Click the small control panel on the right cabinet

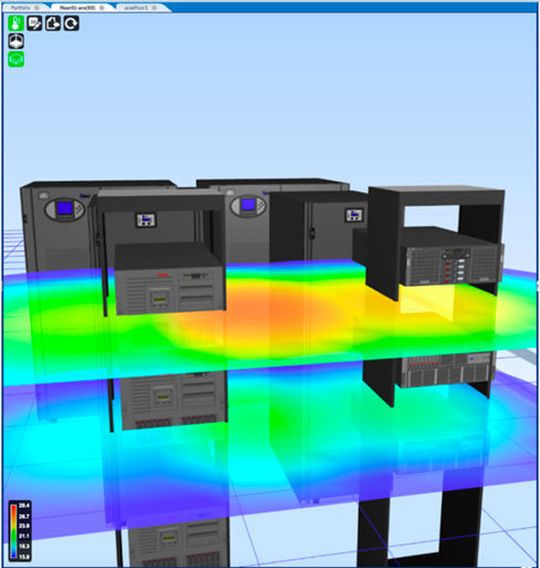(354, 215)
